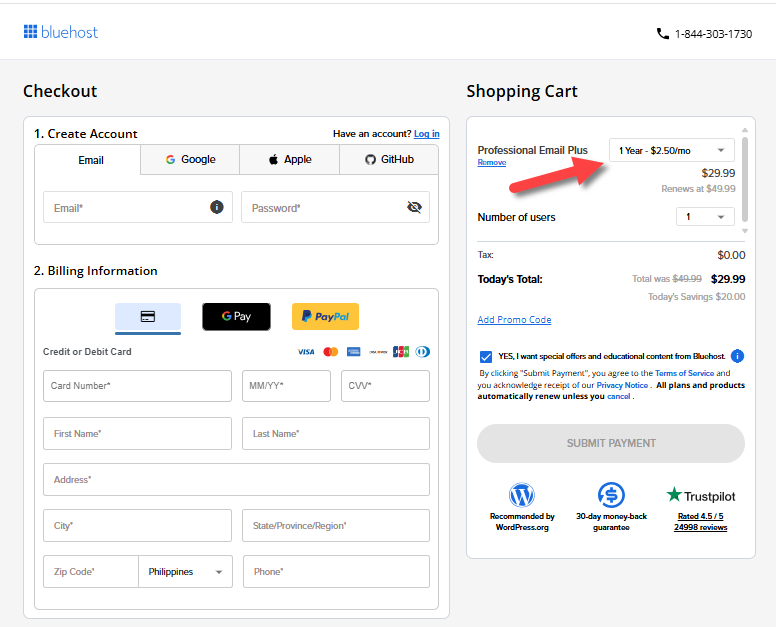Screen dimensions: 776x627
Task: Open the Number of users dropdown
Action: pos(705,217)
